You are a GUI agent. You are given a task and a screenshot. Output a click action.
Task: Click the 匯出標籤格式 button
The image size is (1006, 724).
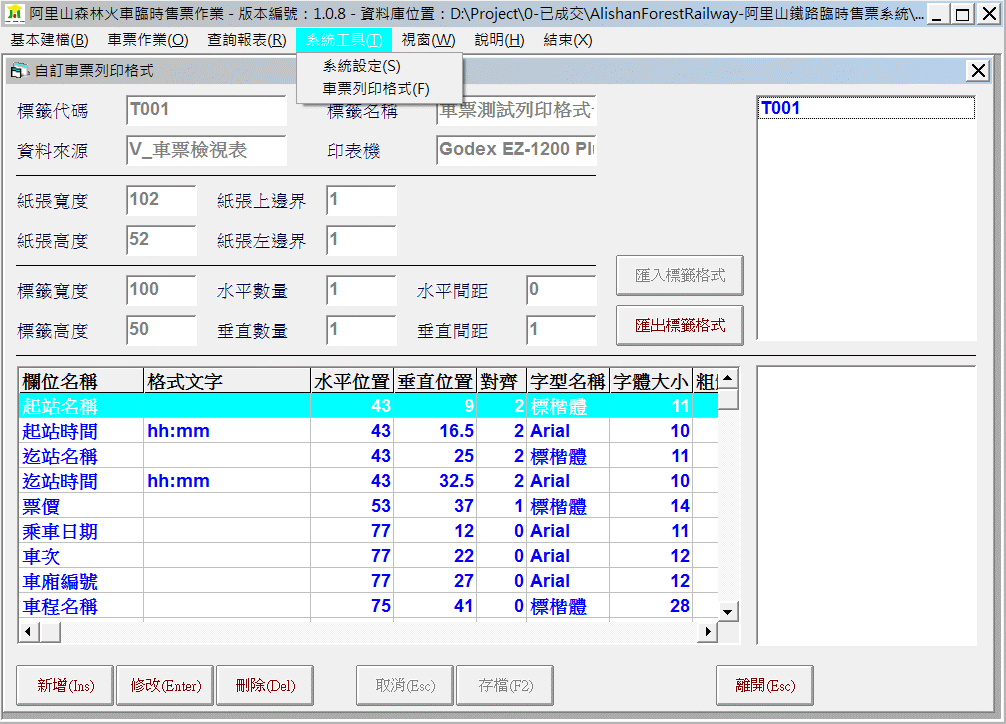[x=680, y=325]
